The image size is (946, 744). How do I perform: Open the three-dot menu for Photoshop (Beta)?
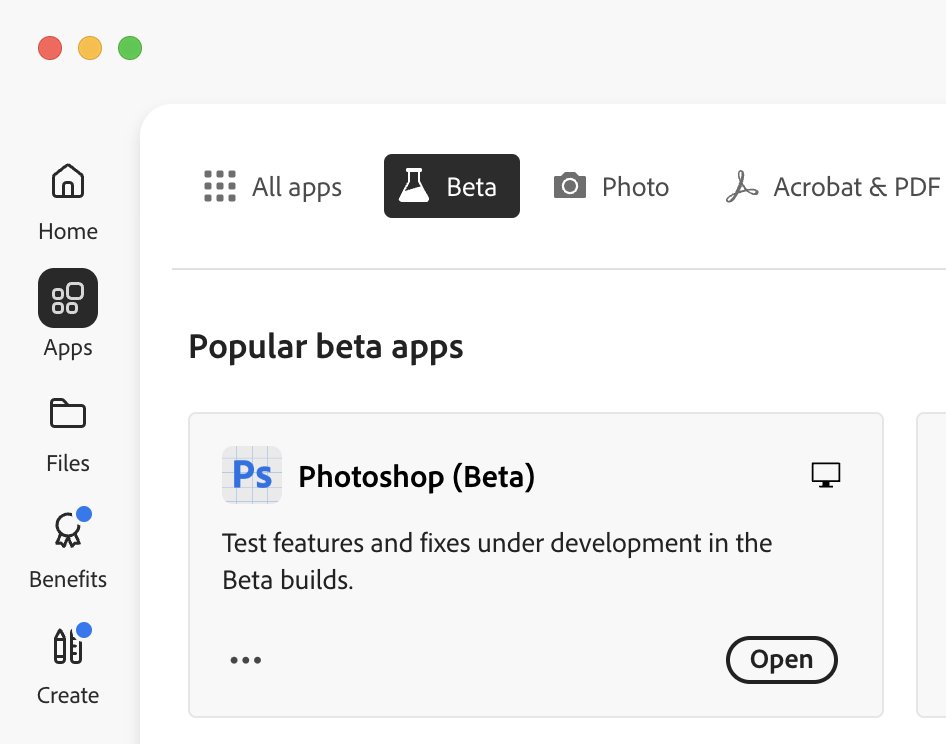coord(246,660)
